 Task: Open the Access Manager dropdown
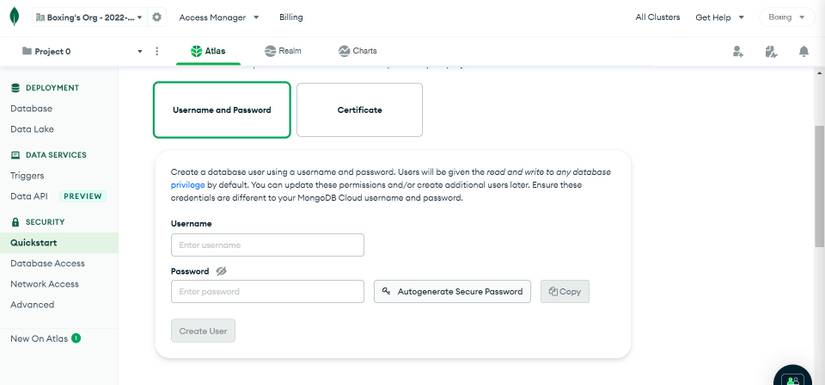click(219, 17)
